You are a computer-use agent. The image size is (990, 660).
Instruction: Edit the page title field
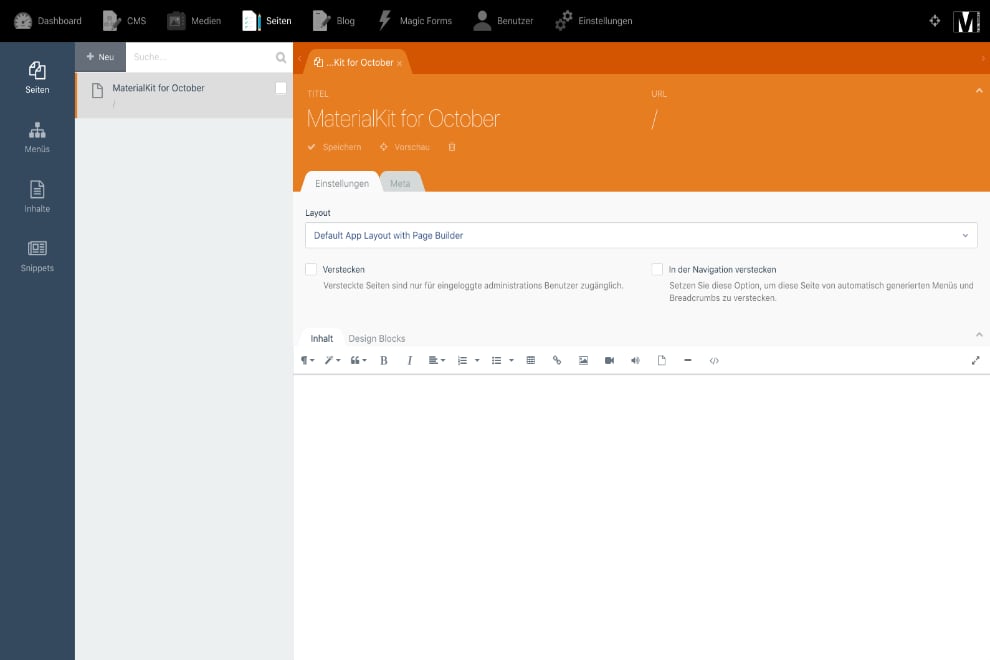(470, 119)
